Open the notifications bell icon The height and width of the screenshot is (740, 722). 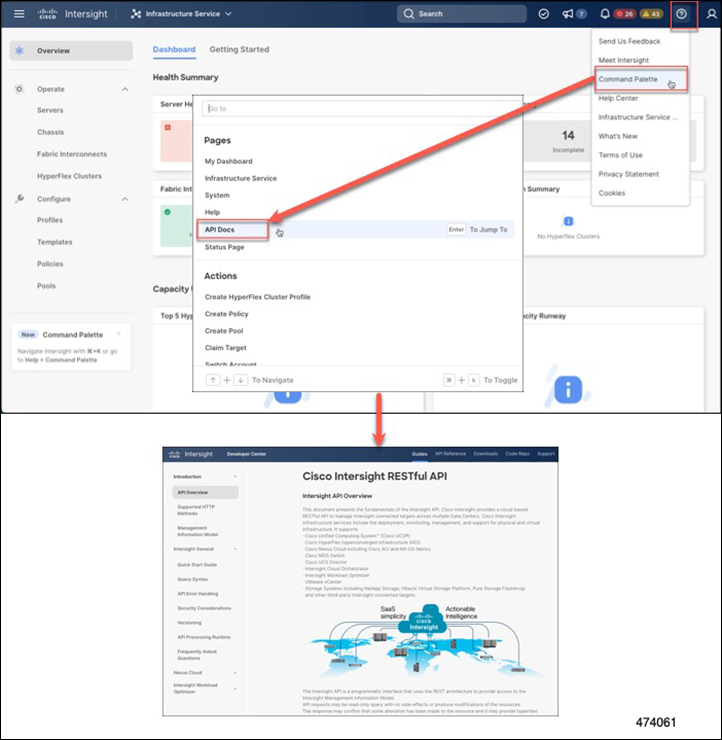click(604, 14)
